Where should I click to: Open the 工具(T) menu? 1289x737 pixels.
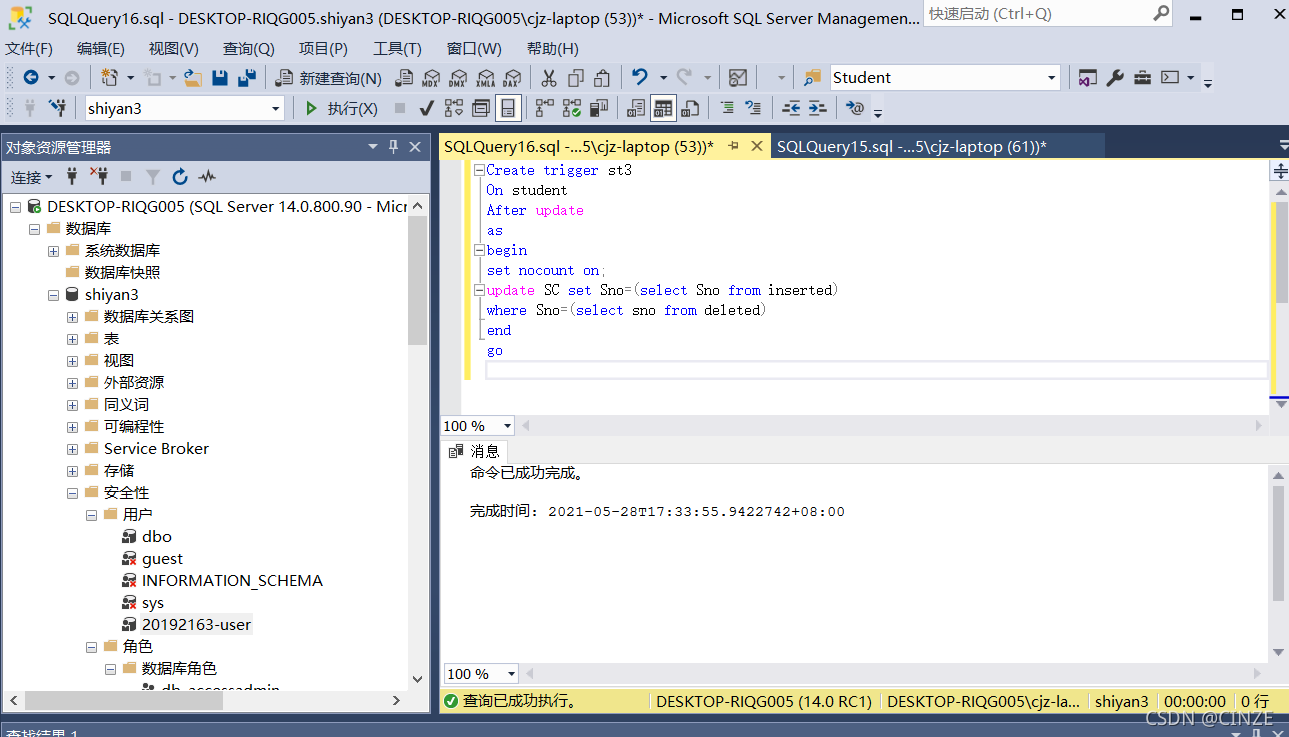[x=397, y=49]
